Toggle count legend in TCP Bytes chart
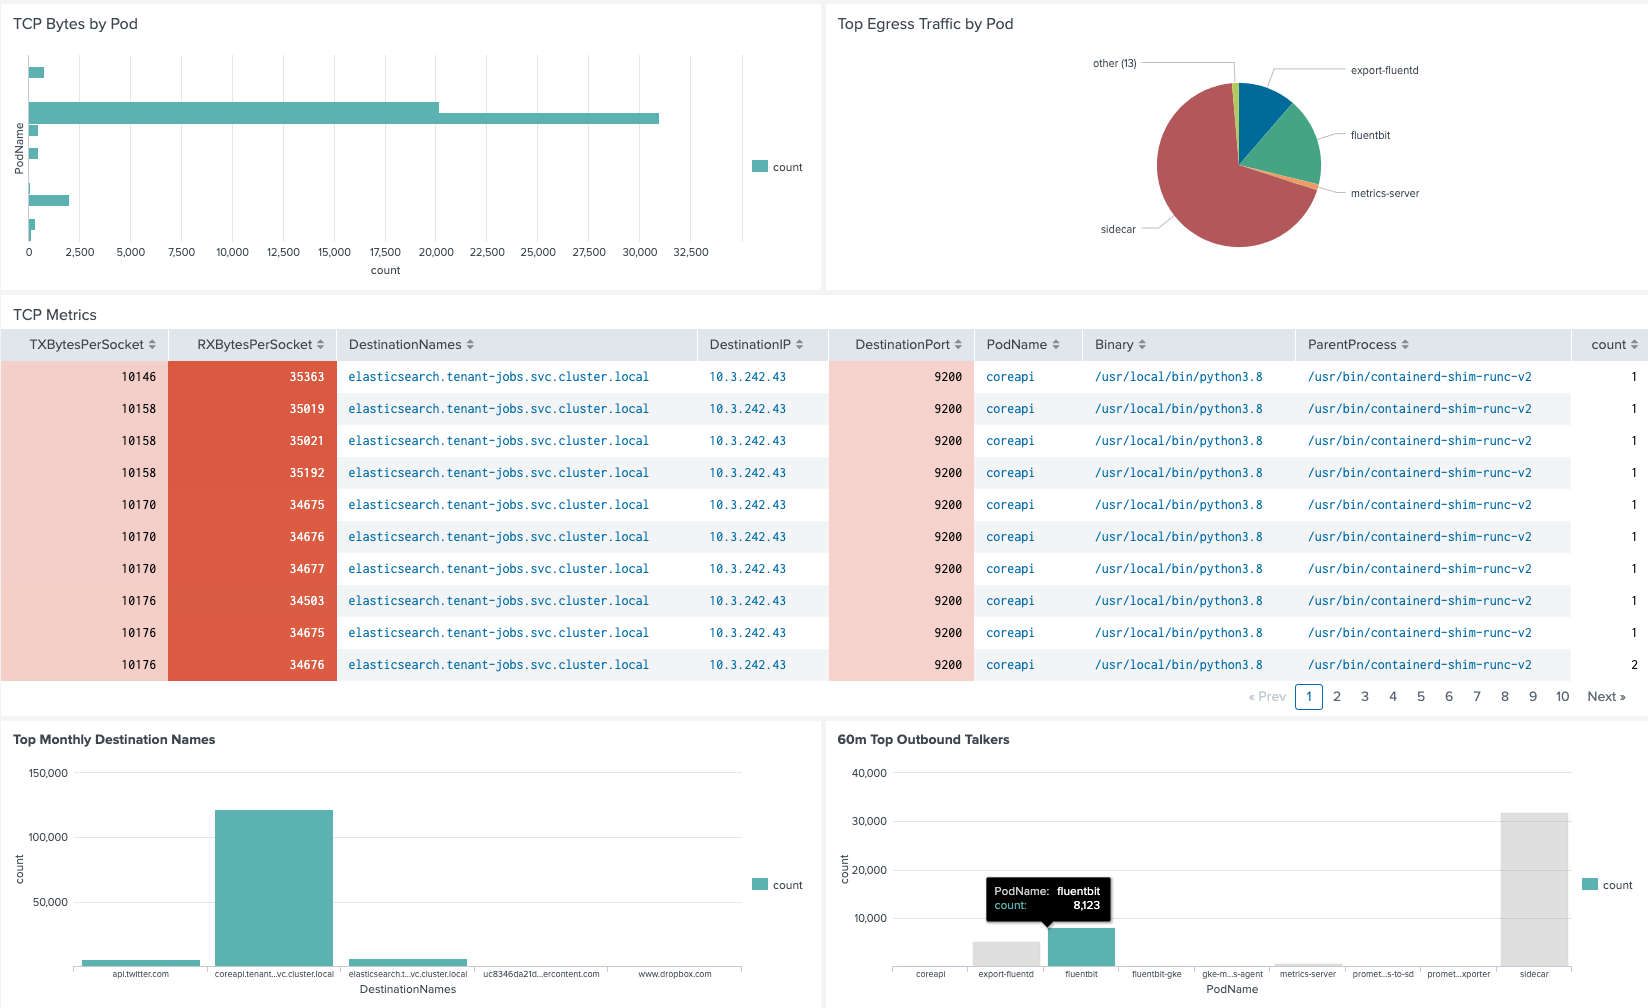 tap(778, 167)
